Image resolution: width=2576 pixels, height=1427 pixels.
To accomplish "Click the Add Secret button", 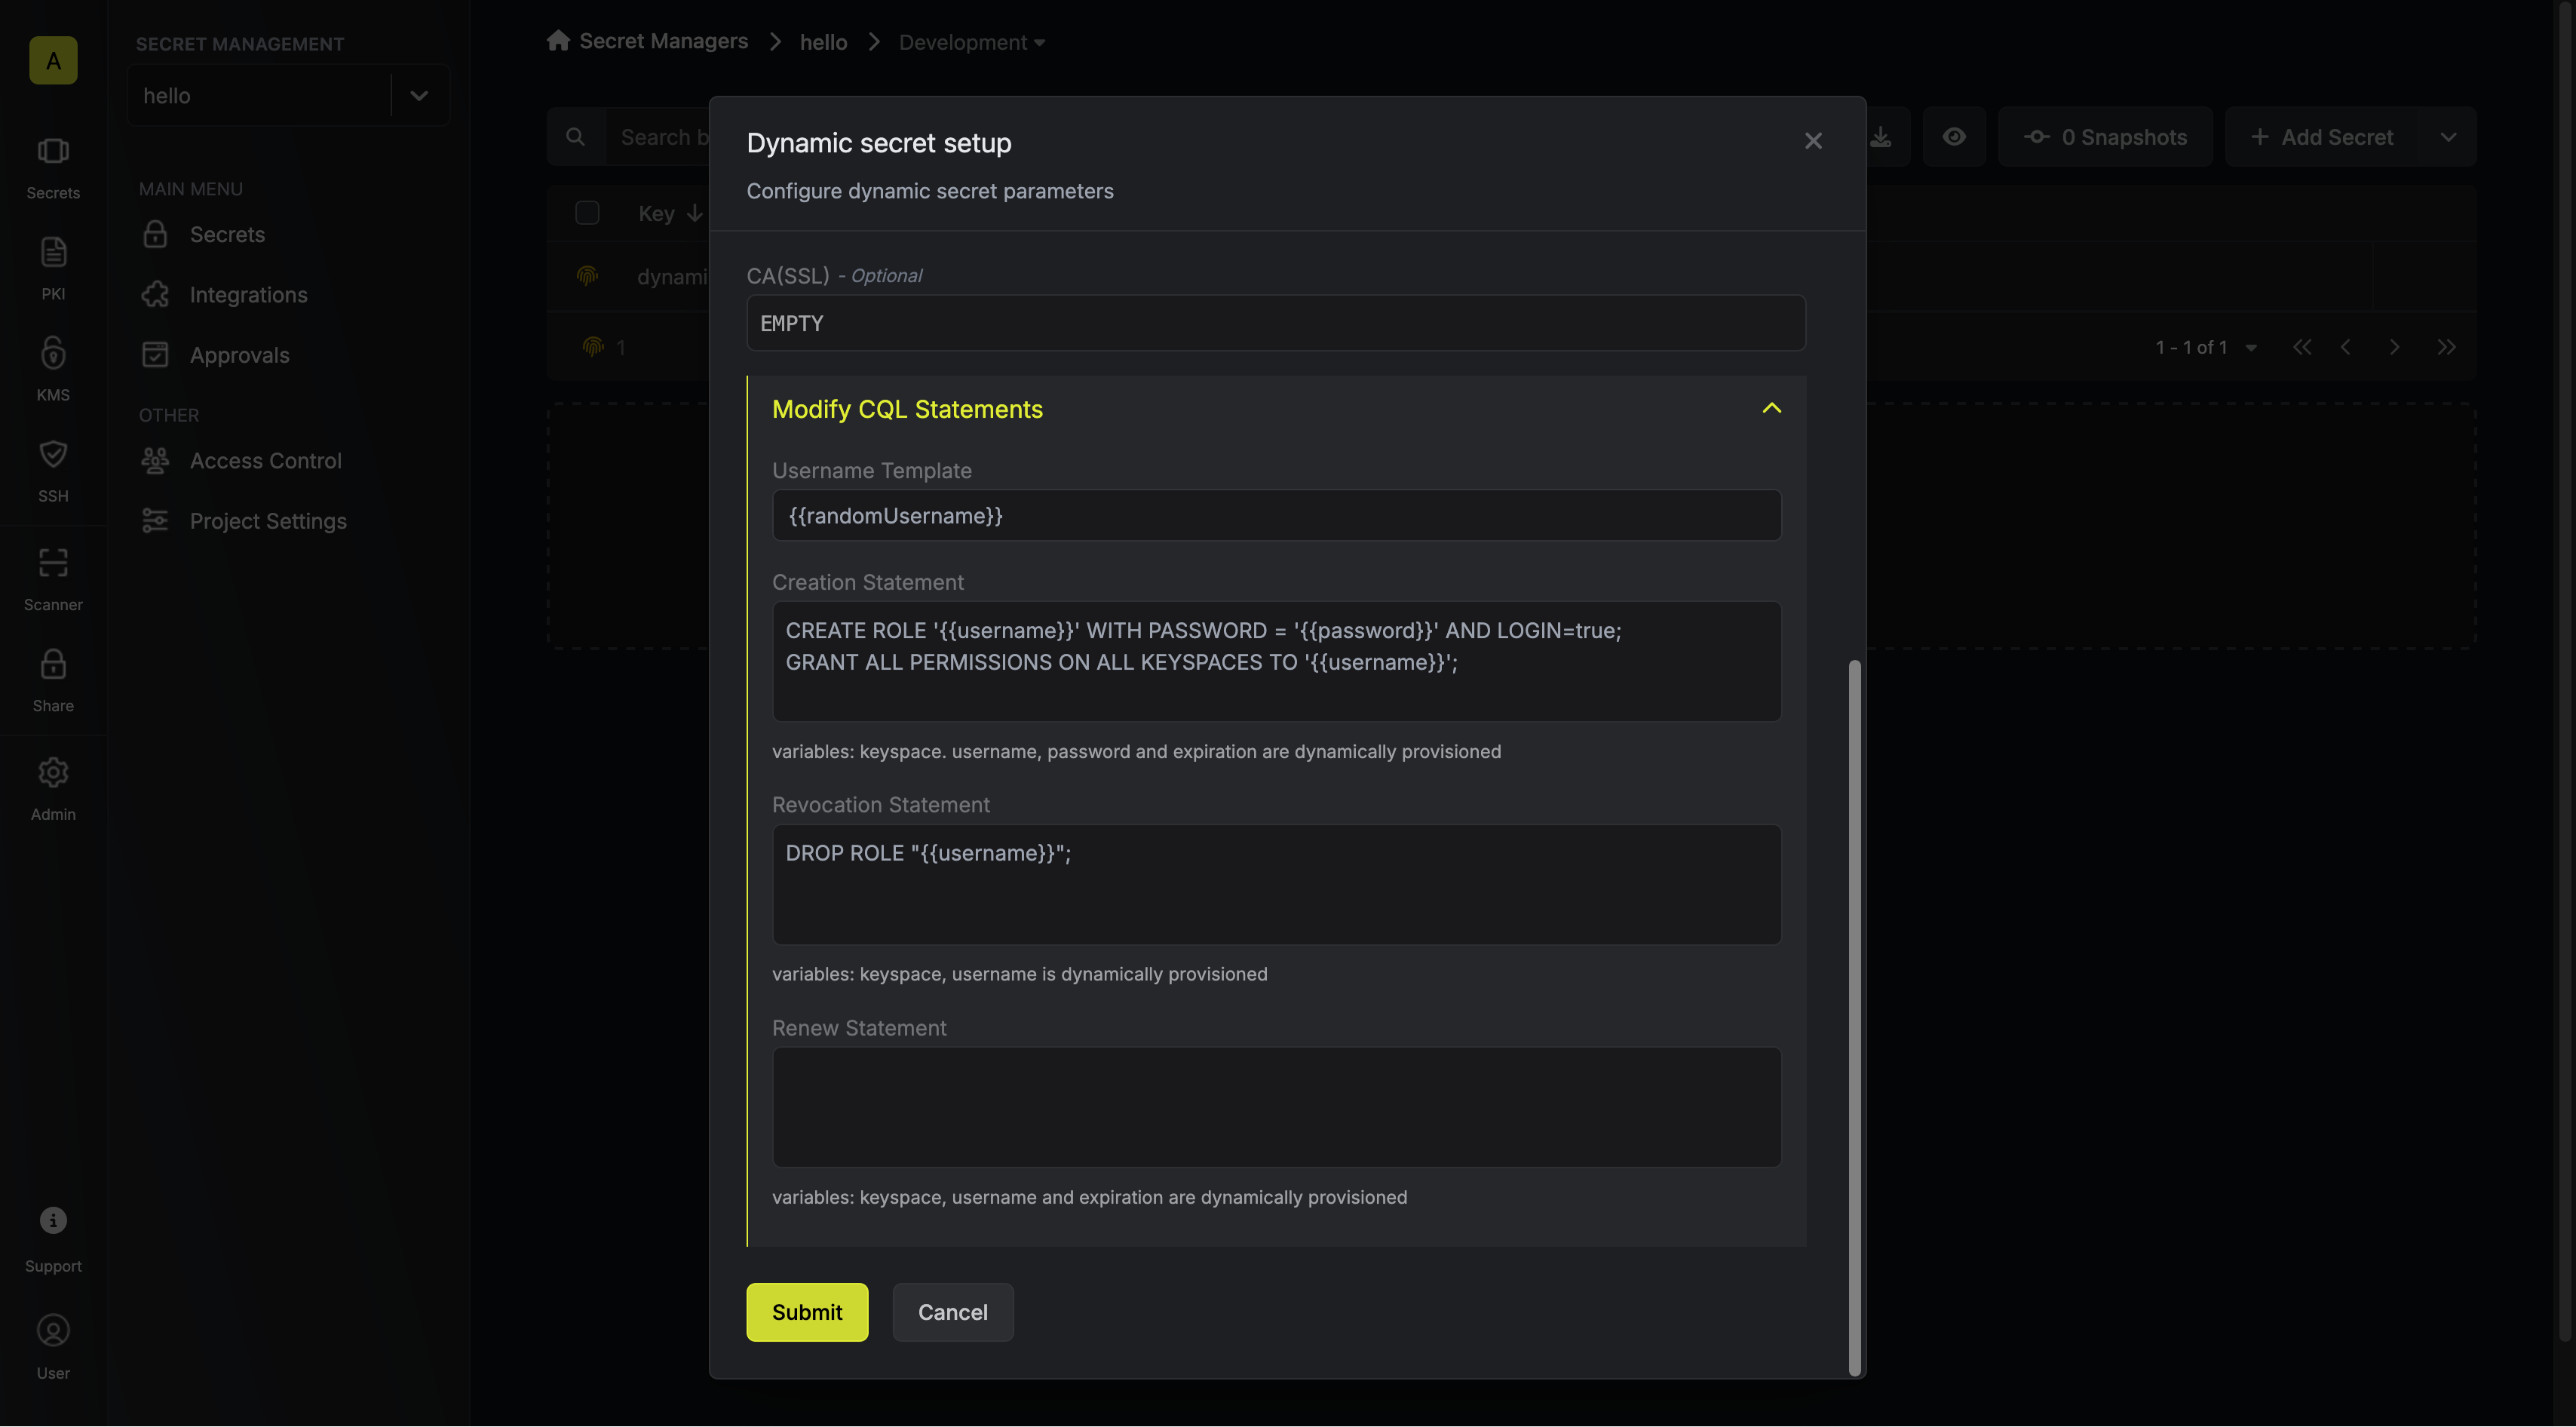I will click(2322, 137).
